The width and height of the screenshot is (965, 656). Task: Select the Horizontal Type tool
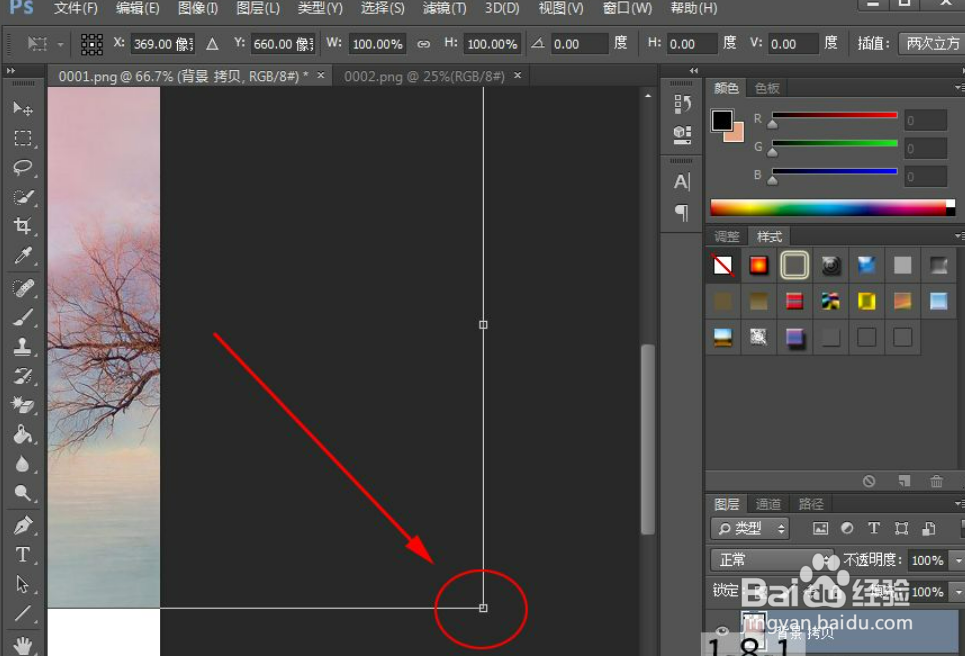23,555
